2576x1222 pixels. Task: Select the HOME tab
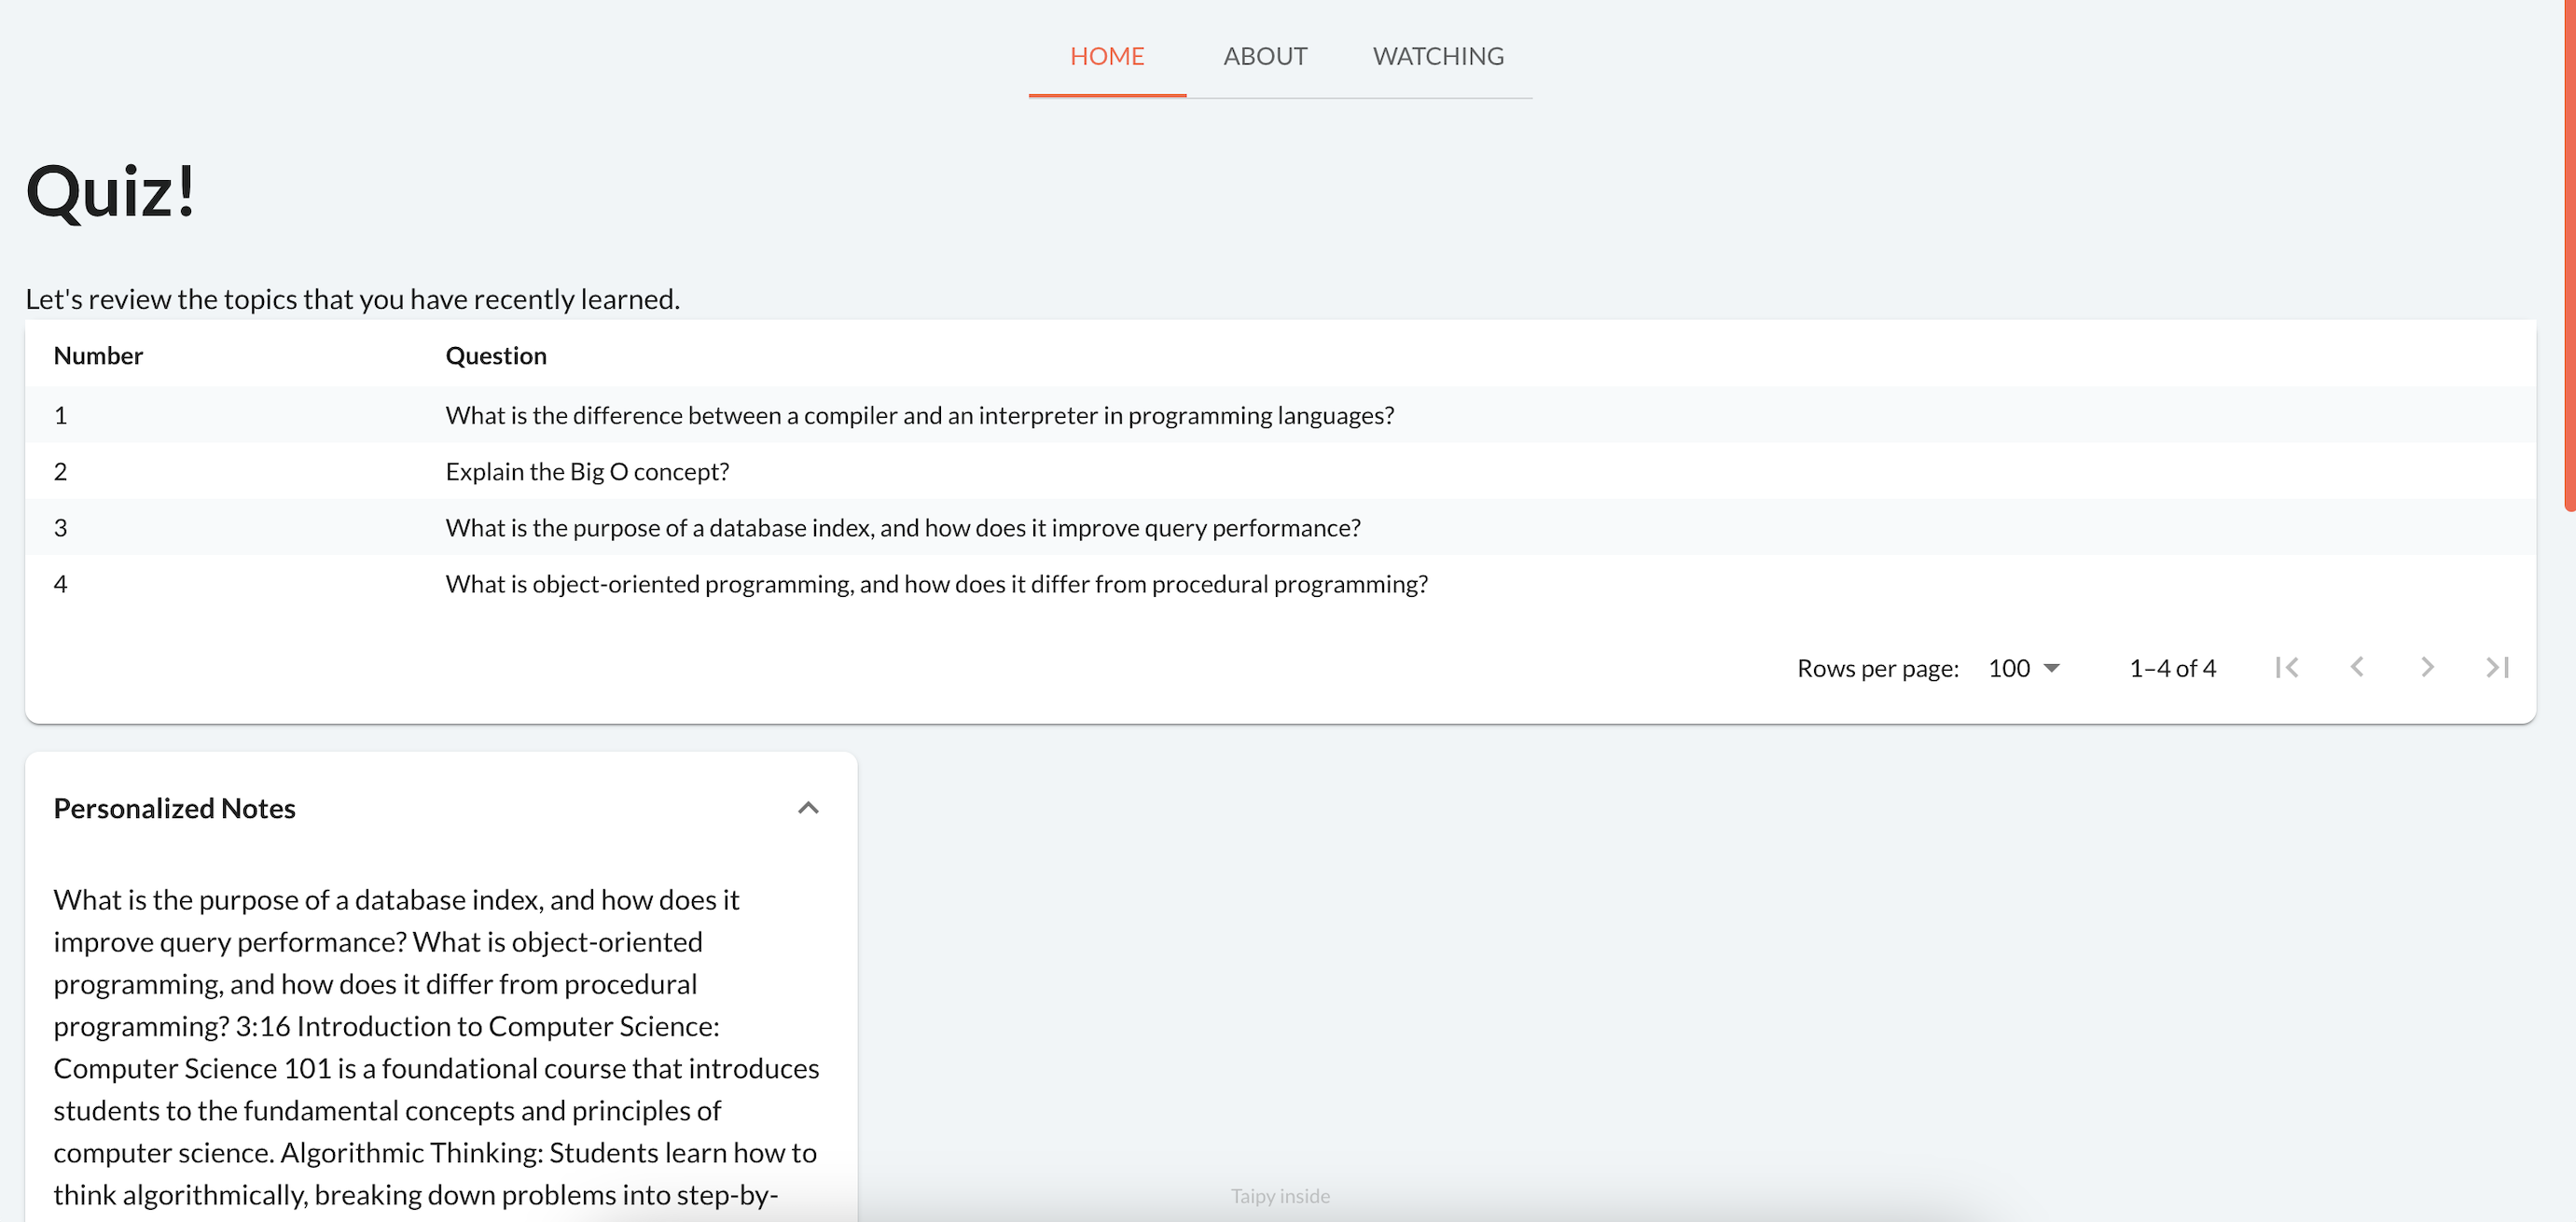pyautogui.click(x=1106, y=56)
